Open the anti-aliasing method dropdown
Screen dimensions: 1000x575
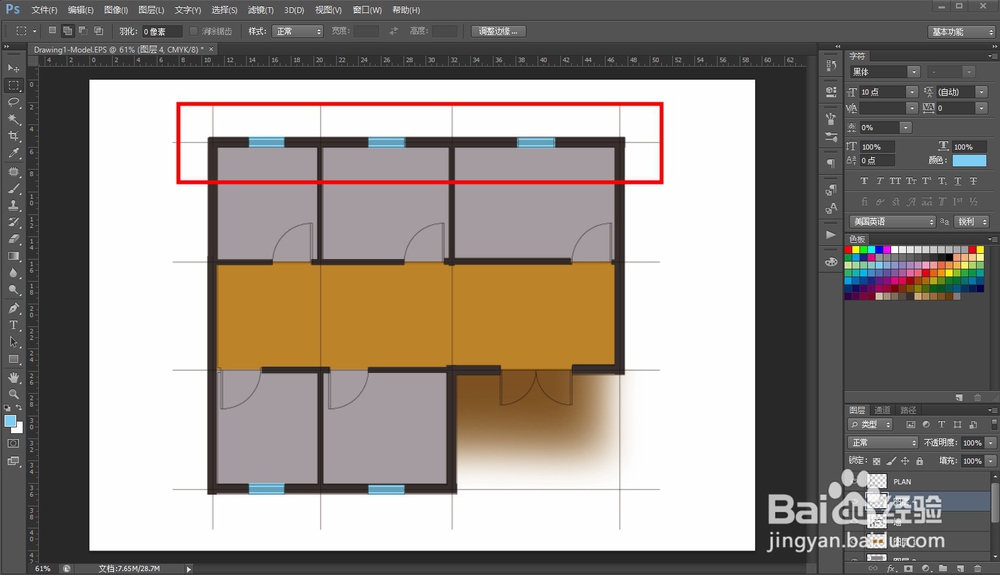[x=971, y=221]
